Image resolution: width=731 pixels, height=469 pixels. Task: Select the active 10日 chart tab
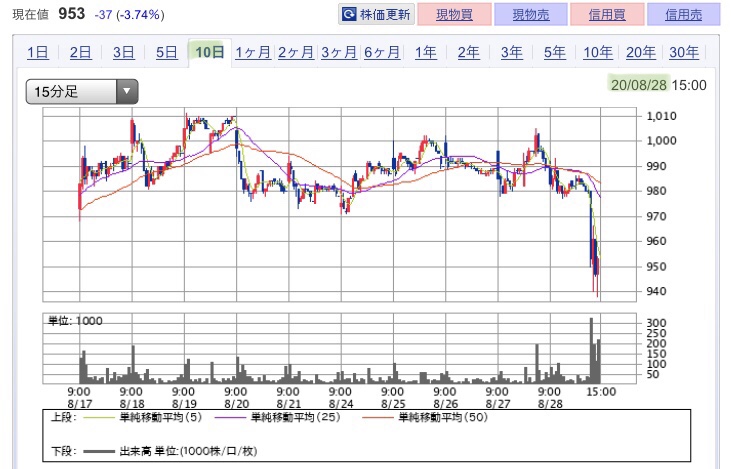tap(210, 52)
